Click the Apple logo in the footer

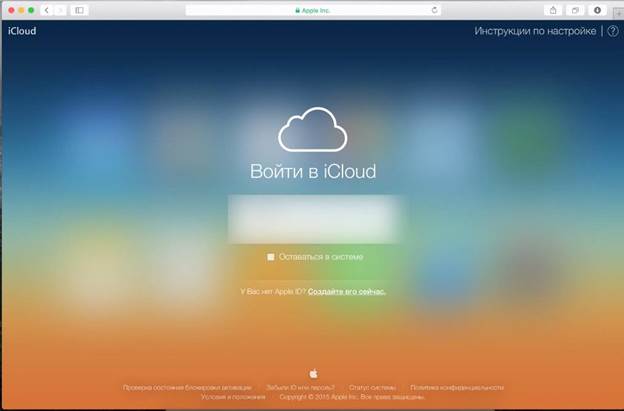[x=313, y=372]
